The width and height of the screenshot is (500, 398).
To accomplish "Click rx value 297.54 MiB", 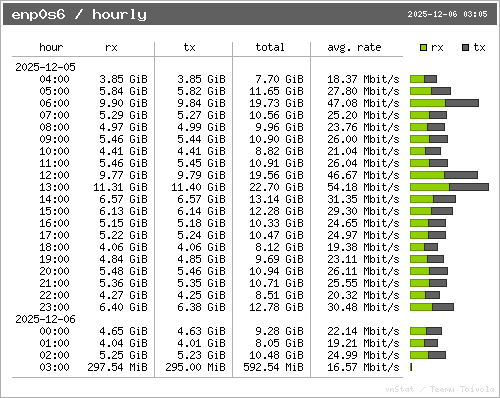I will [x=117, y=367].
